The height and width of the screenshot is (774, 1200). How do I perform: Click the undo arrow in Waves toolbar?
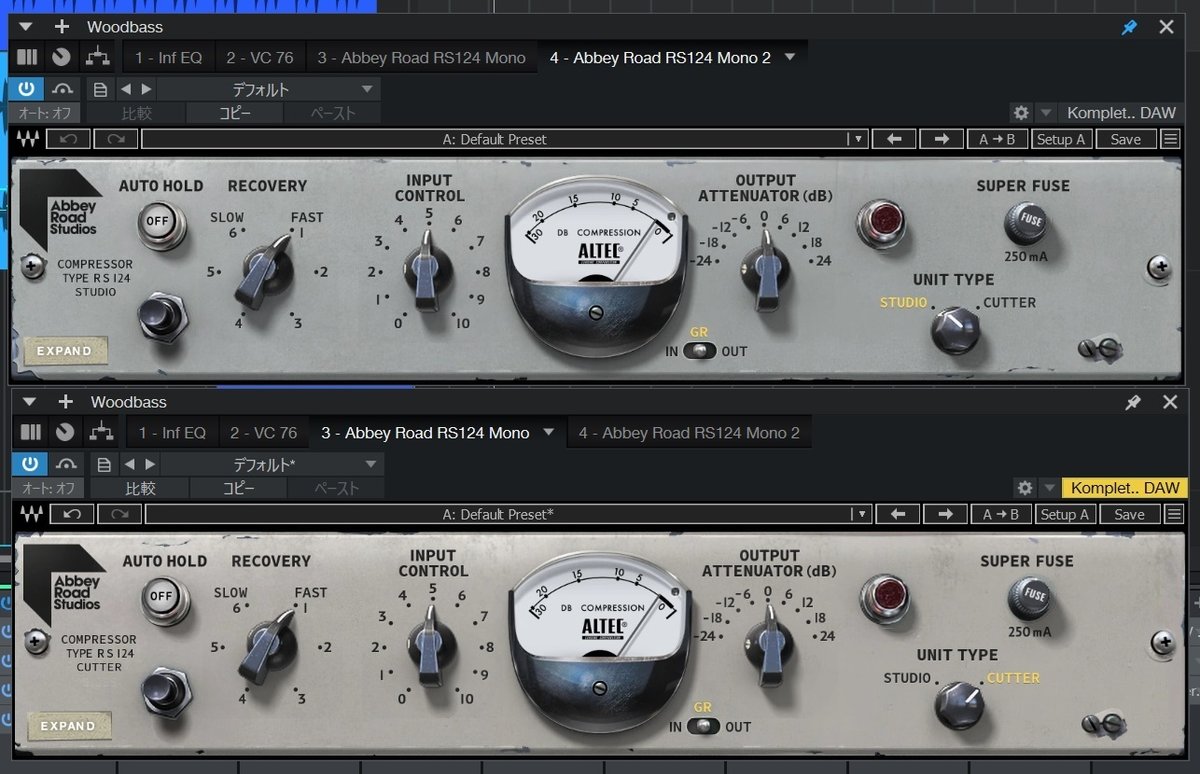click(68, 139)
